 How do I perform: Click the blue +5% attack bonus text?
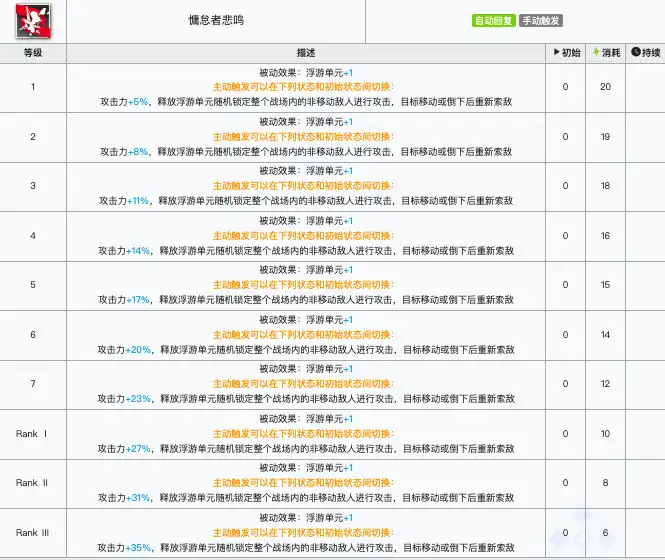pyautogui.click(x=138, y=102)
